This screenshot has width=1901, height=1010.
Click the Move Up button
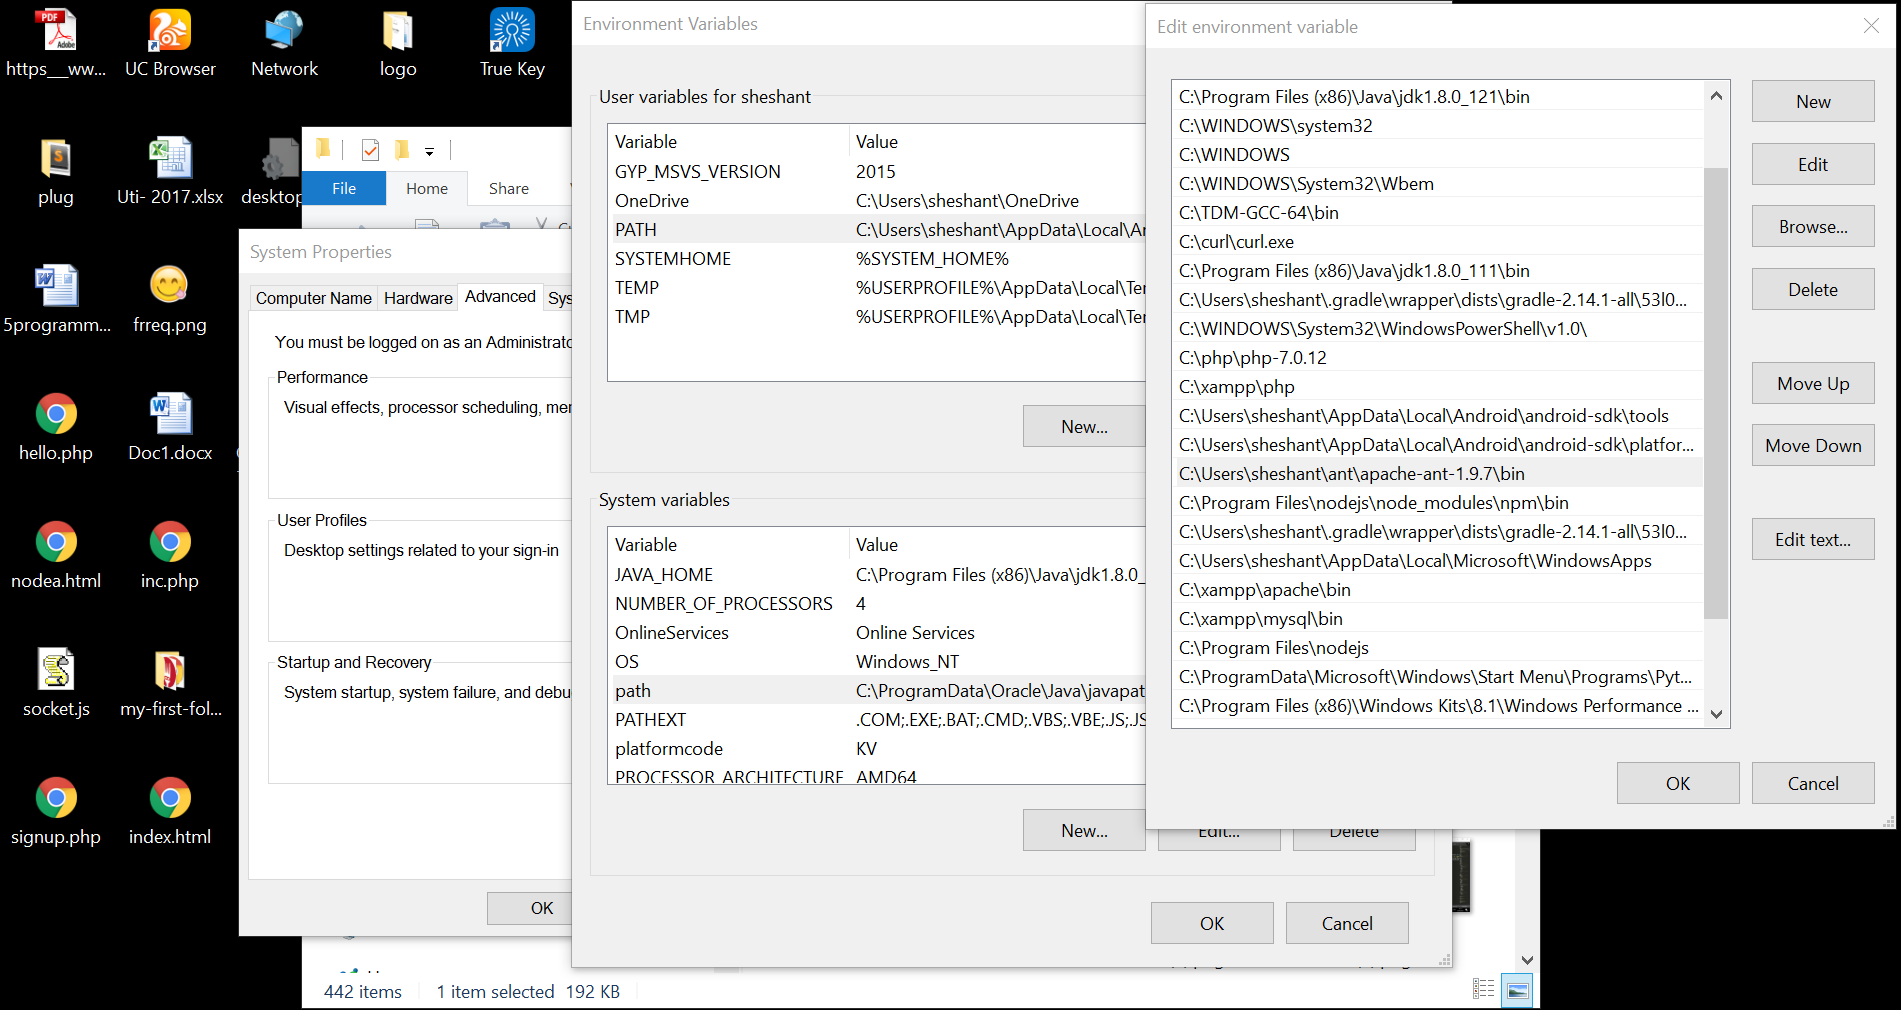click(1813, 384)
